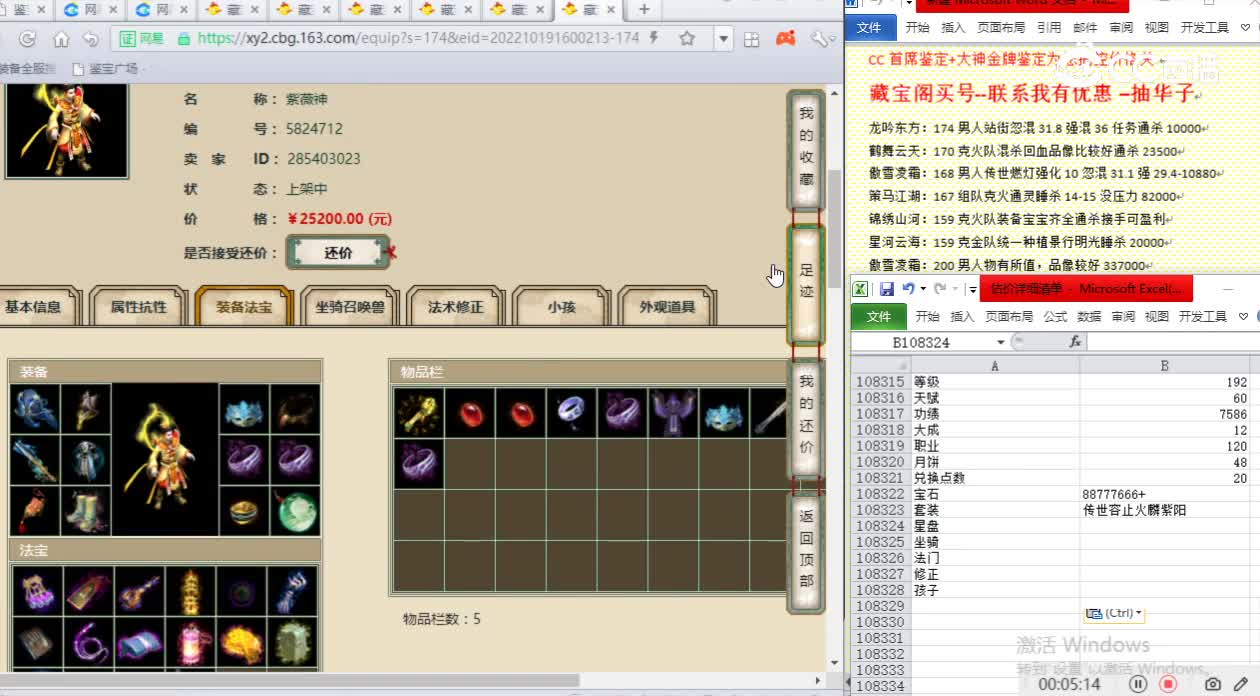1260x696 pixels.
Task: Open the Excel name box dropdown
Action: point(1001,342)
